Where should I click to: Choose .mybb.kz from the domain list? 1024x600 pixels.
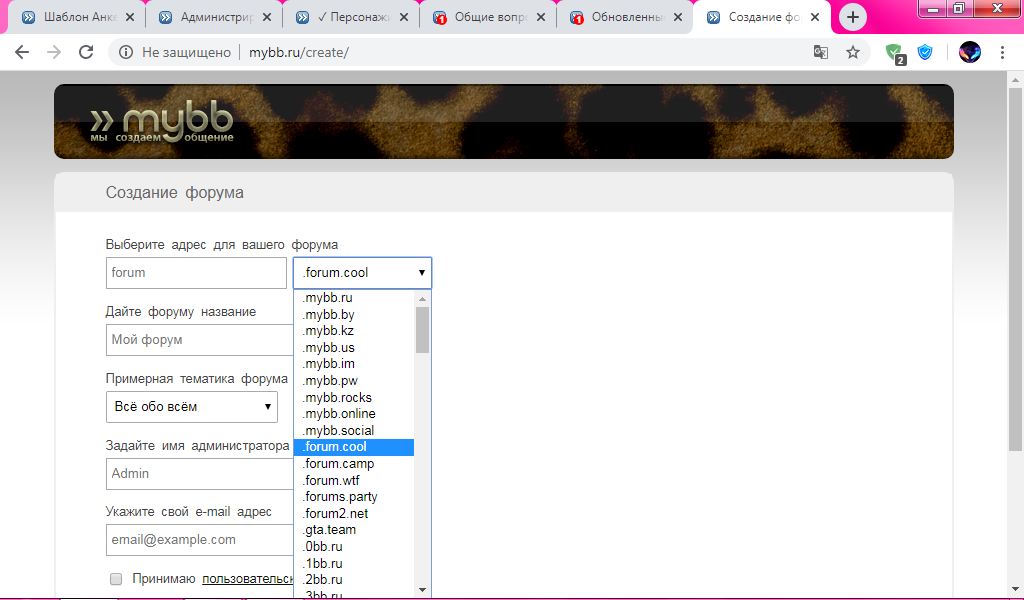(353, 331)
